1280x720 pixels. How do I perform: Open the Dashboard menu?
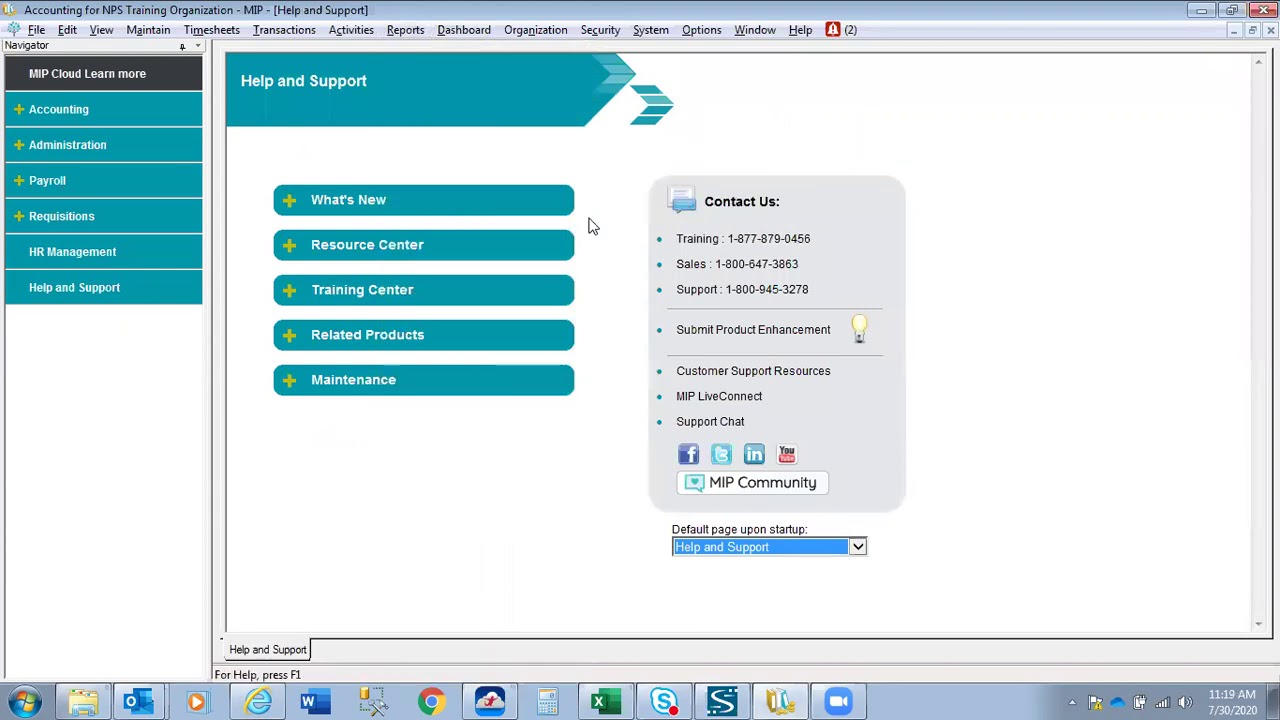point(464,30)
